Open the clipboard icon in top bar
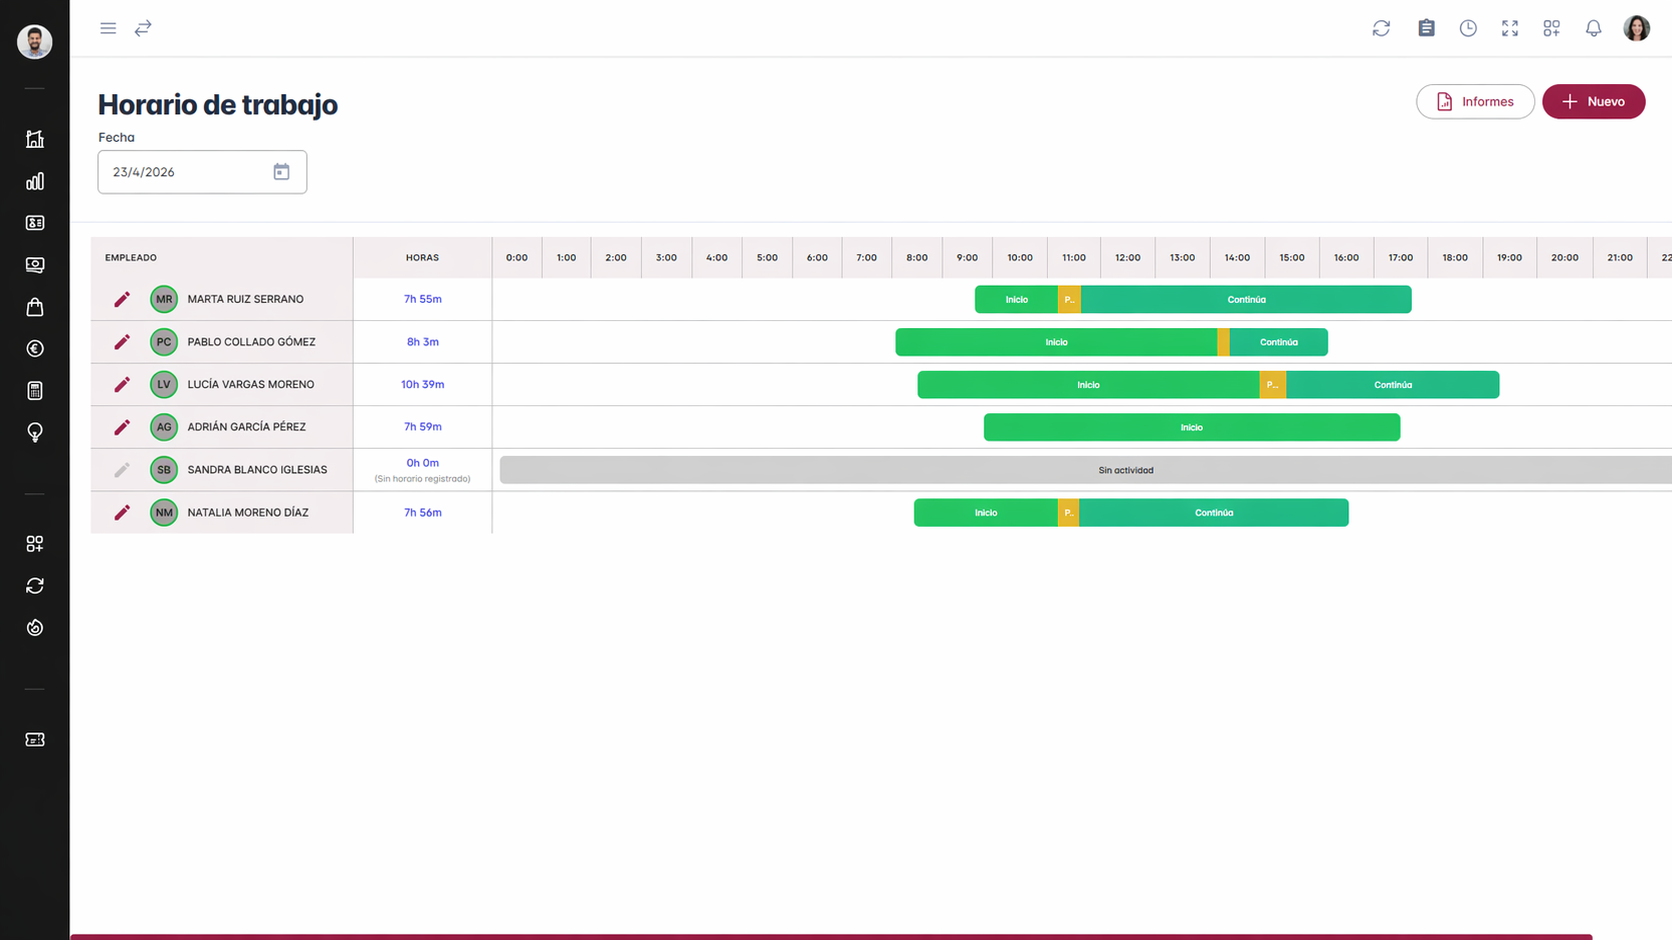The height and width of the screenshot is (940, 1672). click(x=1426, y=28)
